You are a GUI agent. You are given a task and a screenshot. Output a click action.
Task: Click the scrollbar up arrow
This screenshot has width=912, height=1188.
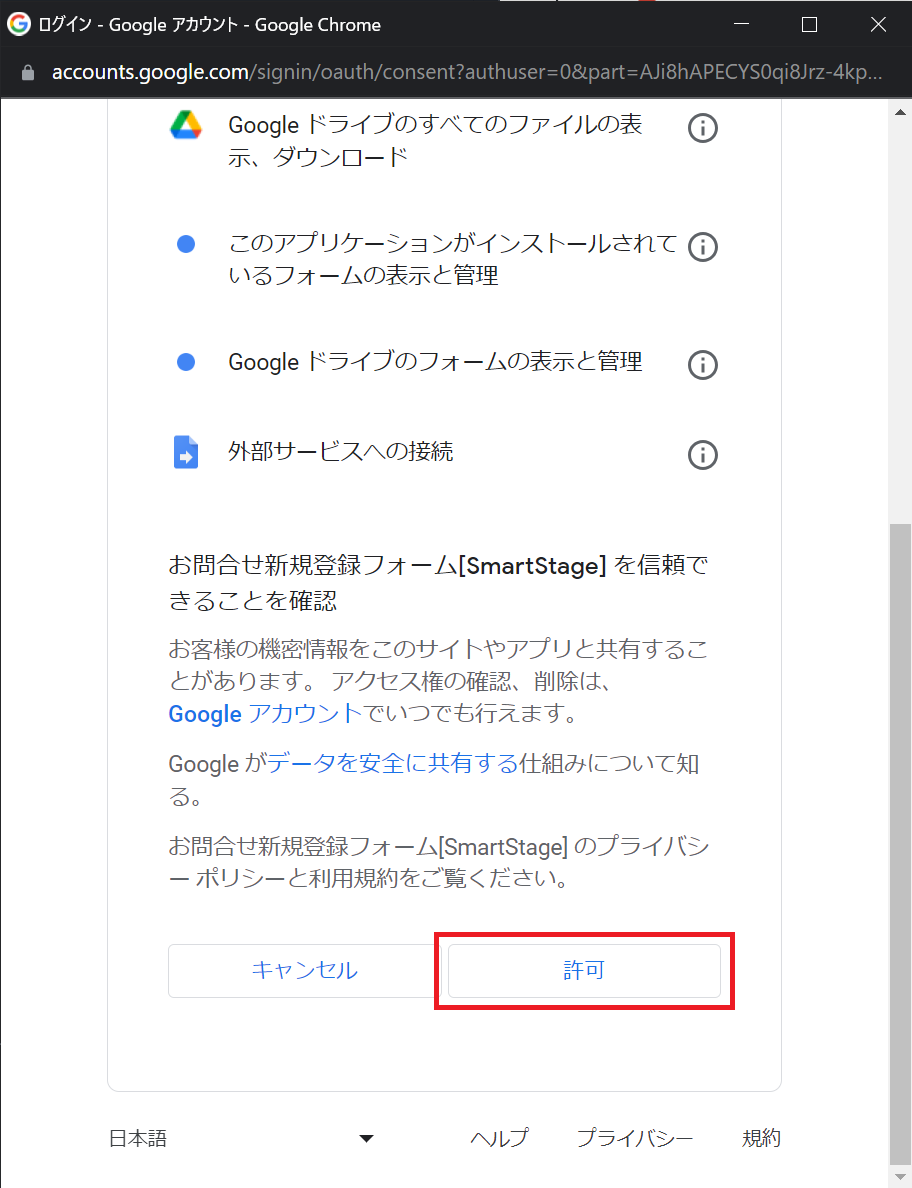tap(900, 112)
